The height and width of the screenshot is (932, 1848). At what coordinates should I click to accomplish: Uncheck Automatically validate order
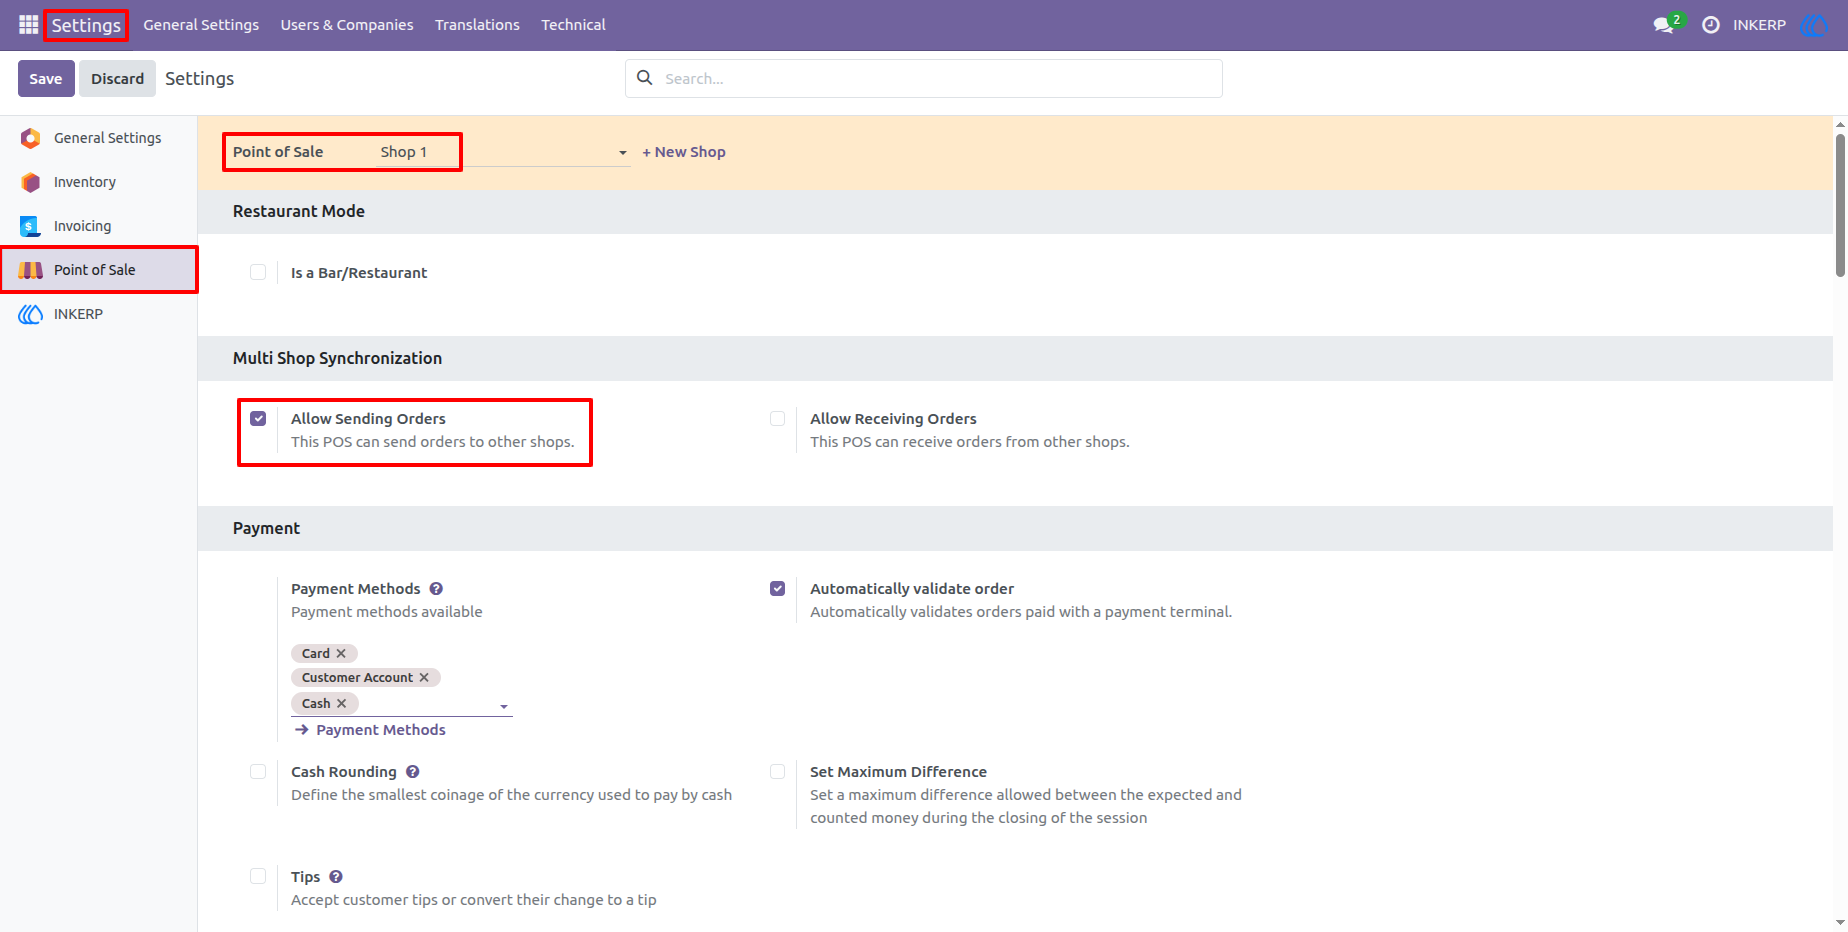point(777,588)
